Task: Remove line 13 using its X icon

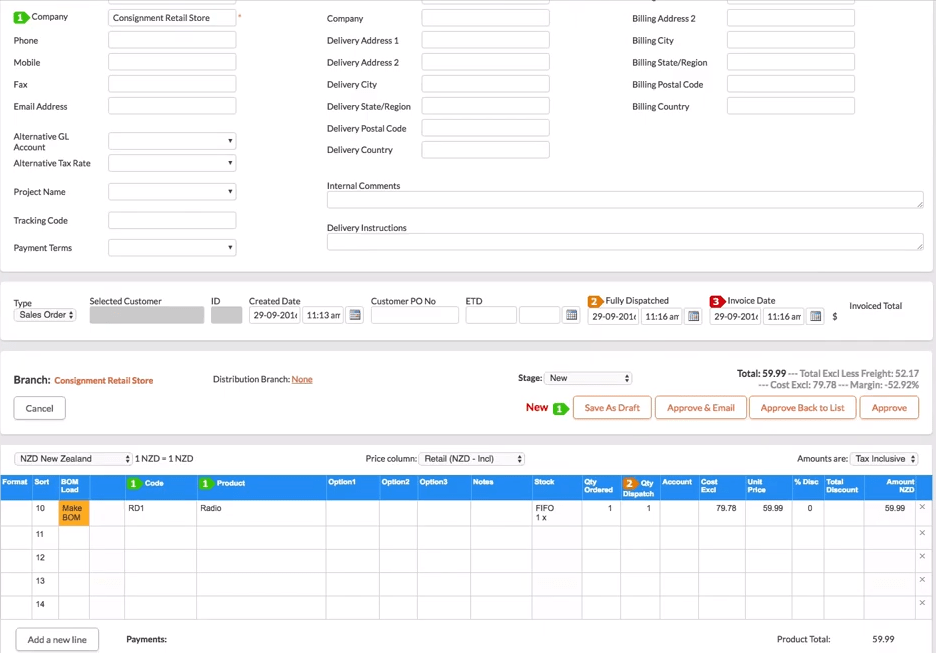Action: pos(922,580)
